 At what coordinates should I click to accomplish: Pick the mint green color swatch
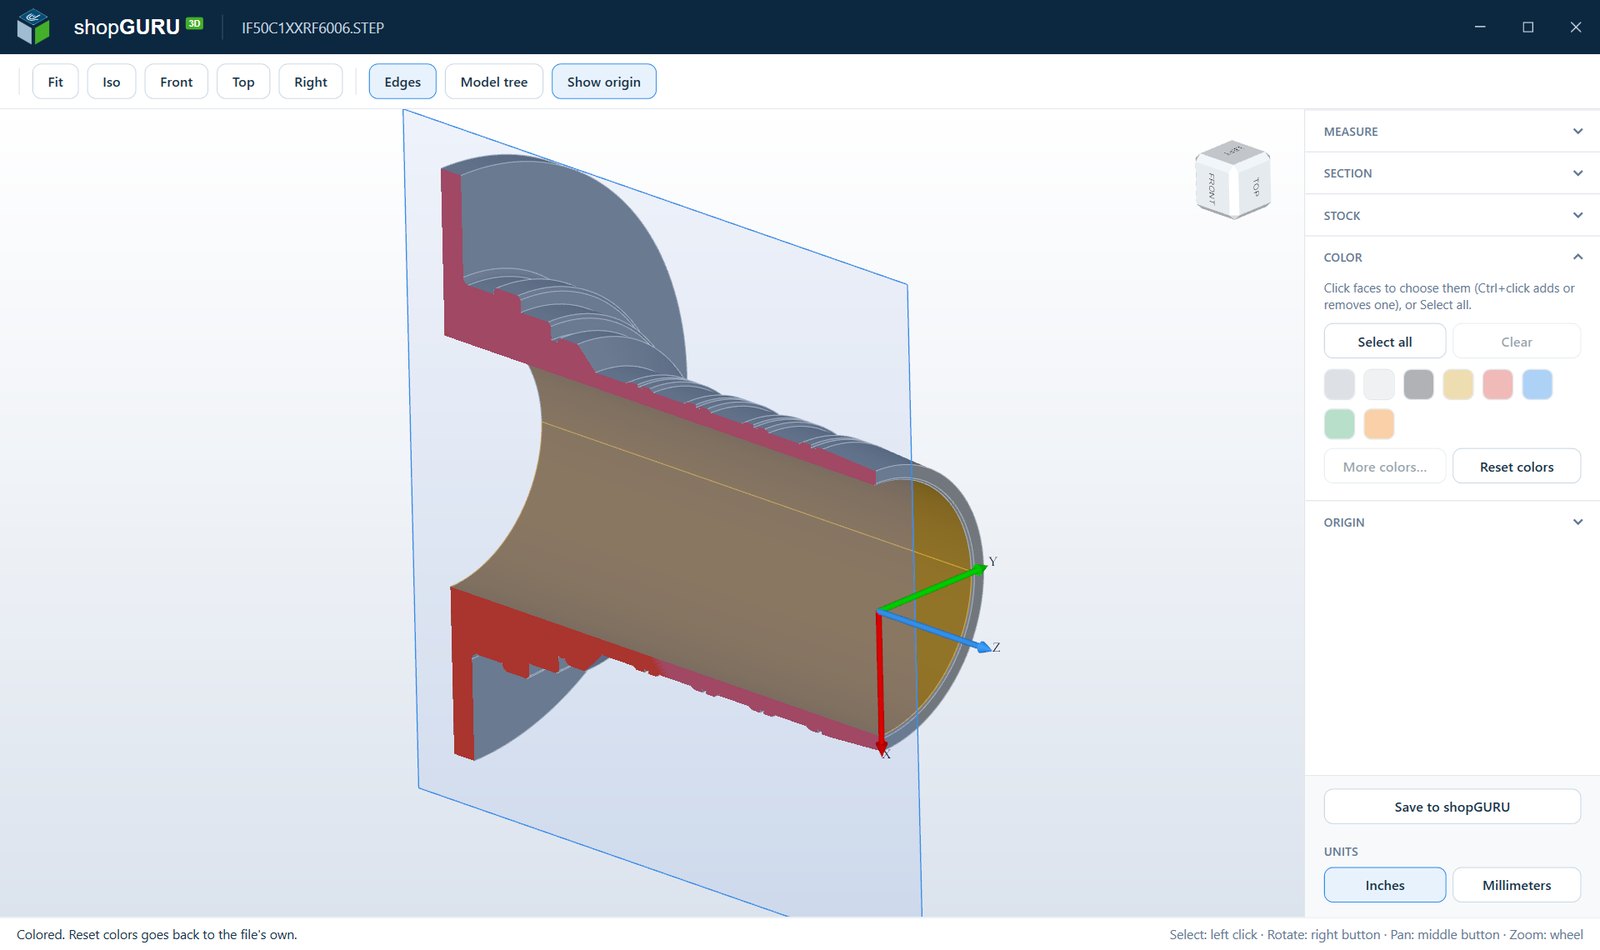tap(1339, 424)
